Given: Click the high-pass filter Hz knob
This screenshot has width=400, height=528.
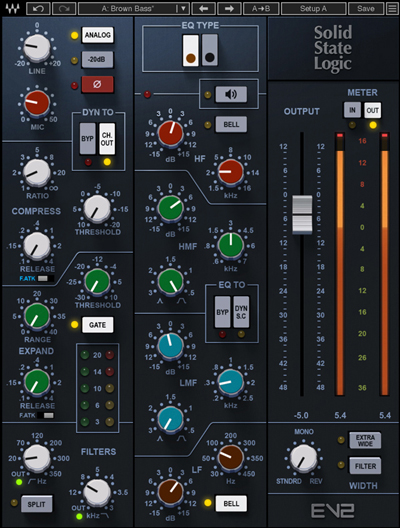Looking at the screenshot, I should [37, 458].
